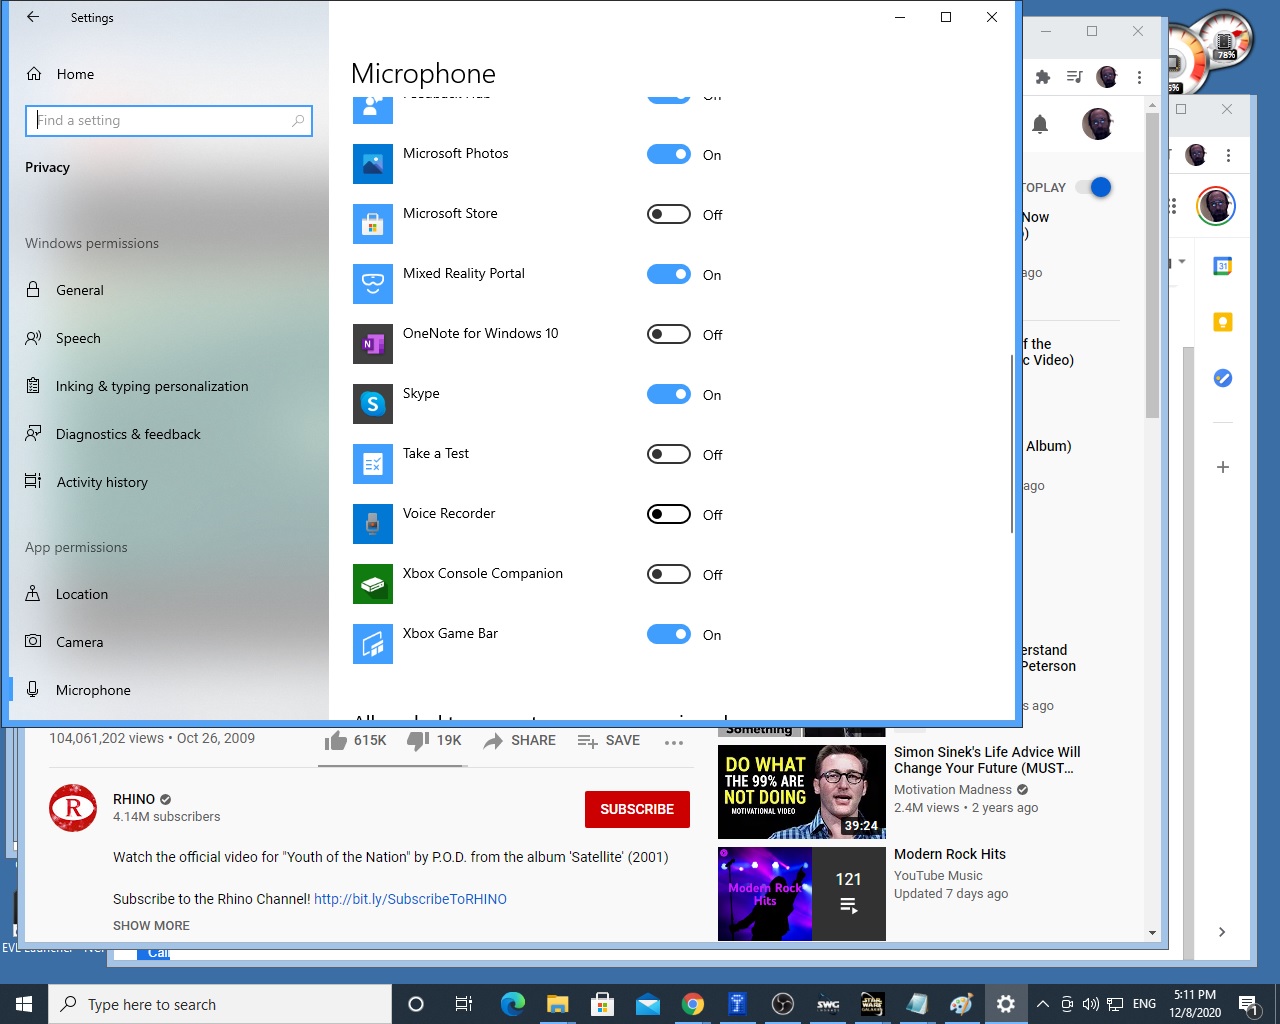This screenshot has height=1024, width=1280.
Task: Click the SUBSCRIBE button
Action: (x=637, y=809)
